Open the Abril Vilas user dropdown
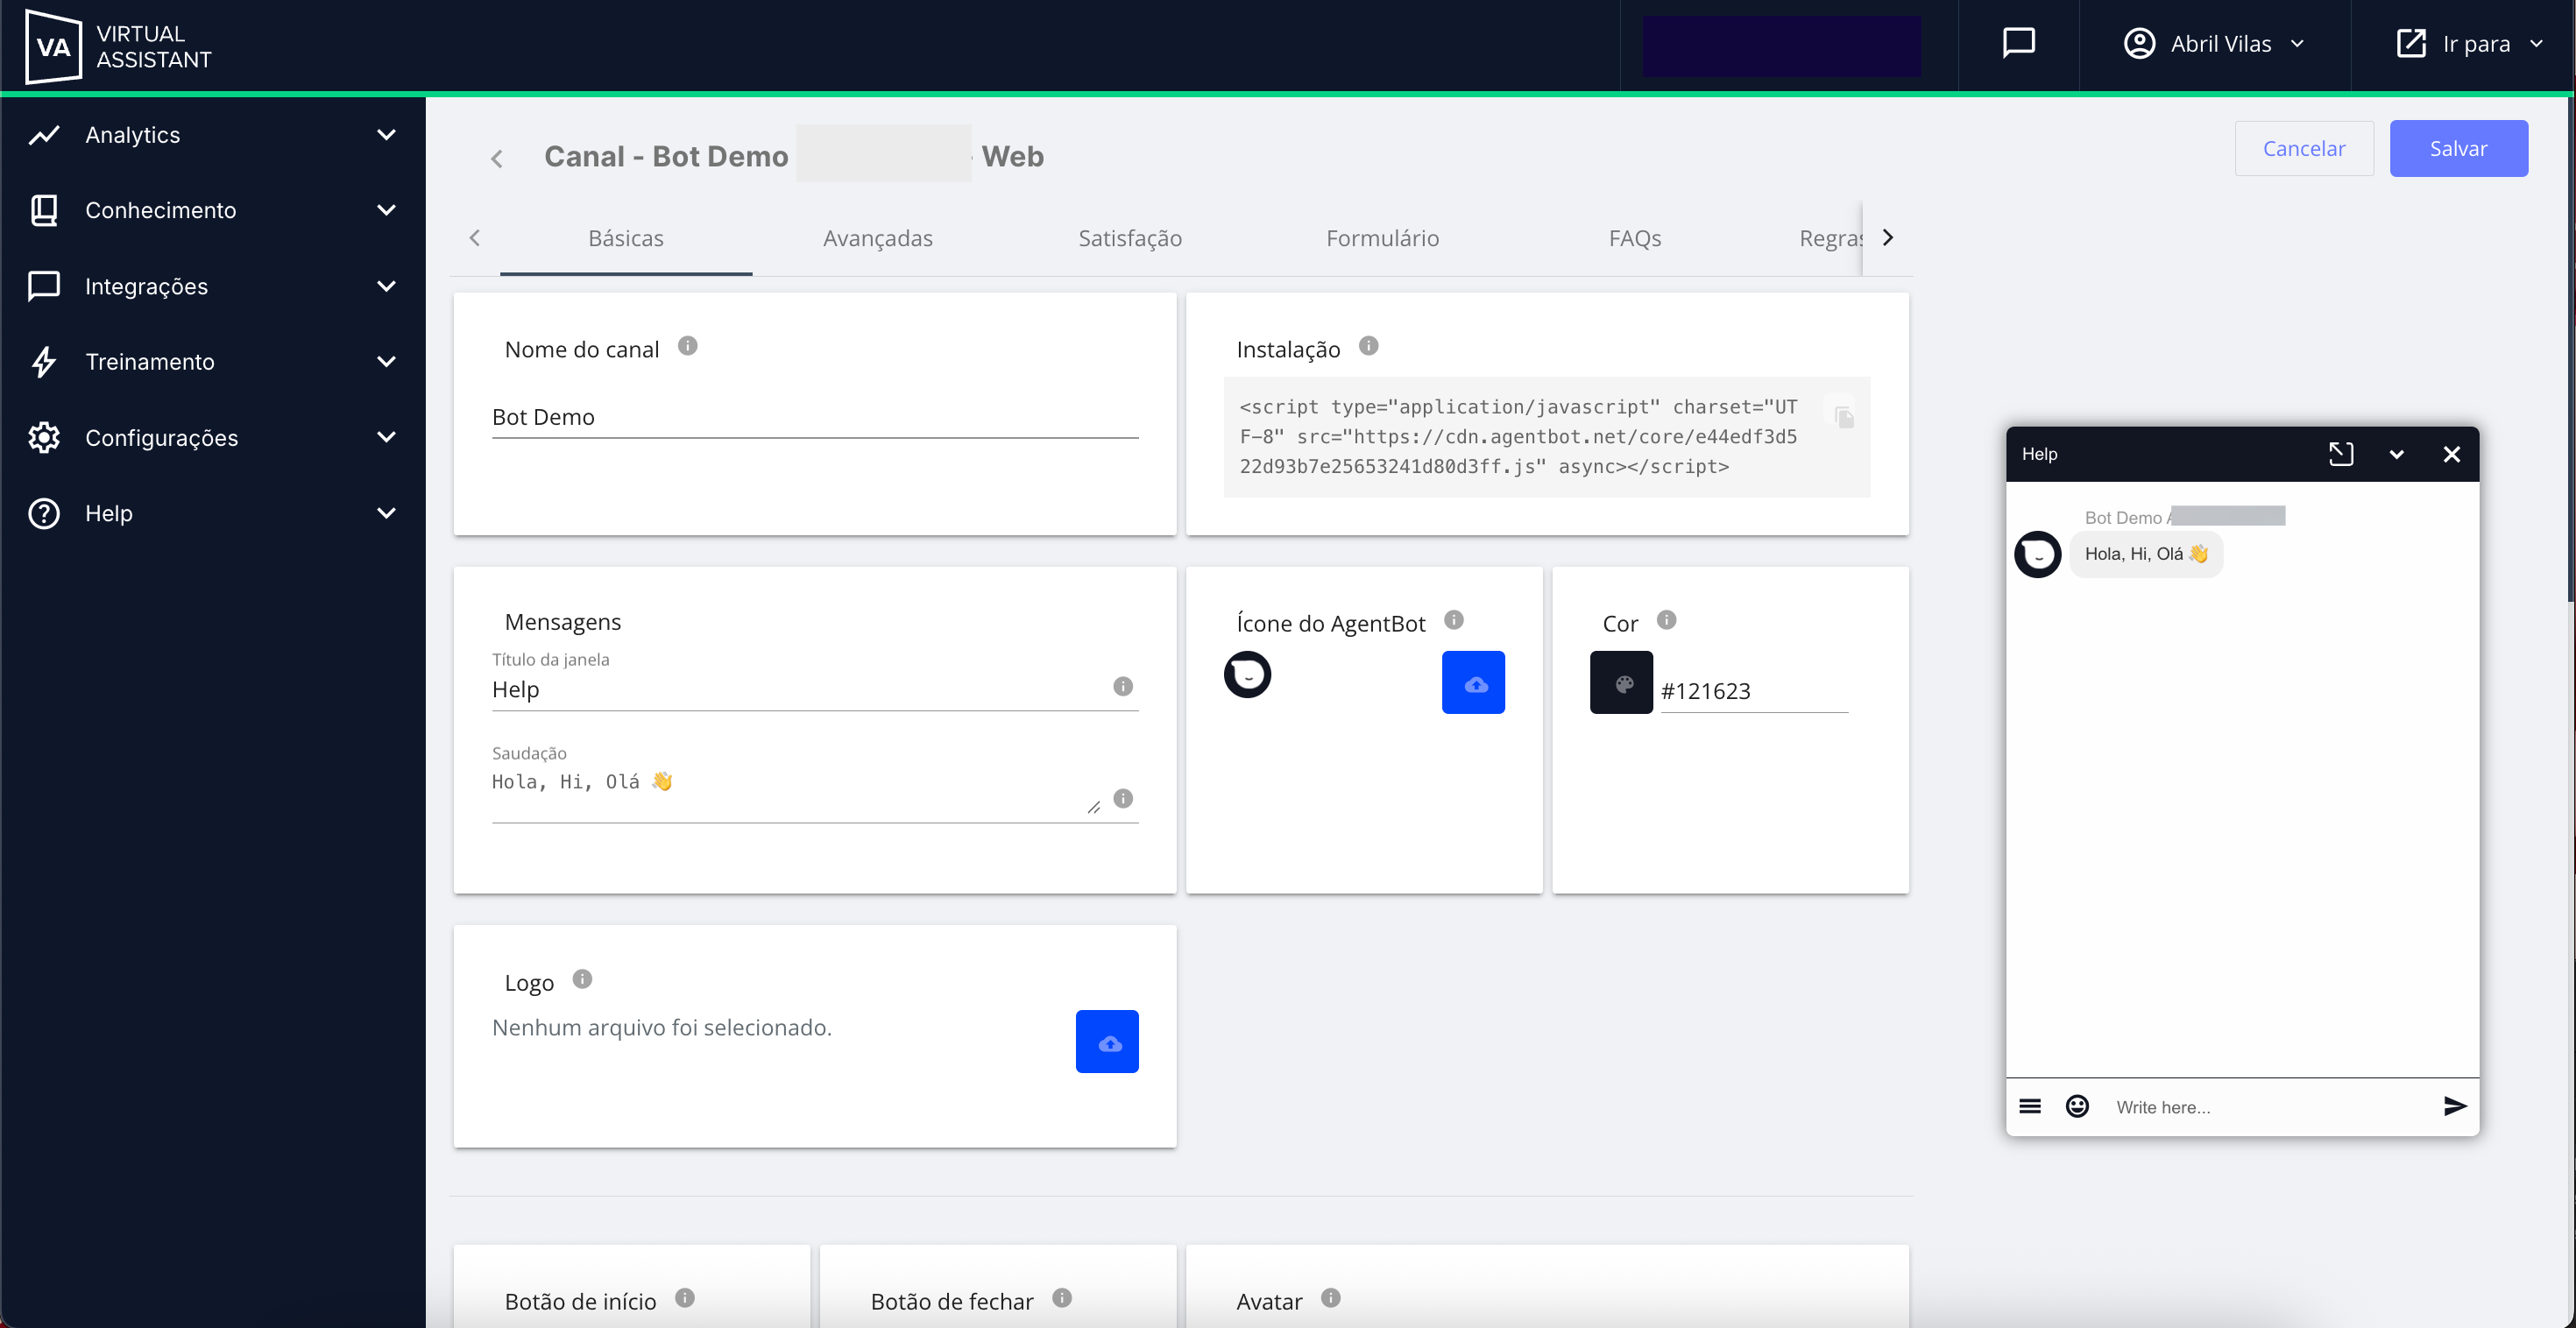 [x=2213, y=44]
